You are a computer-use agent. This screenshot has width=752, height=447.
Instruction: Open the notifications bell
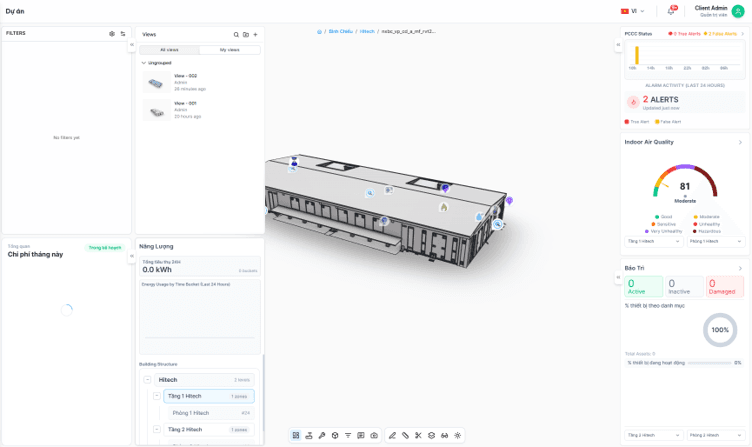671,11
